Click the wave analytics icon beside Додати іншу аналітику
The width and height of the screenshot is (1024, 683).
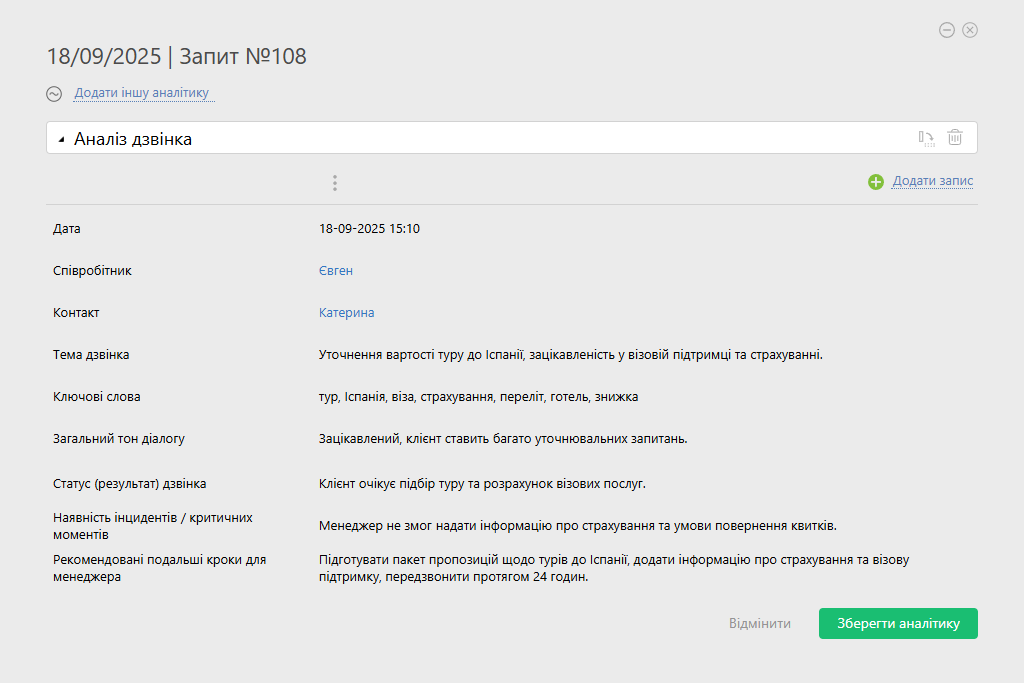pos(54,94)
